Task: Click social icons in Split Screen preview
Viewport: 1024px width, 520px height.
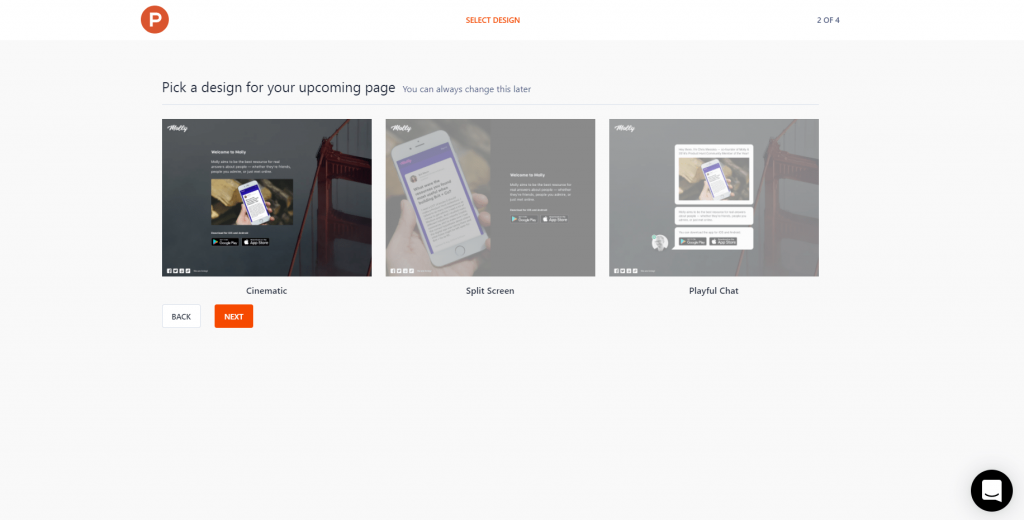Action: [x=402, y=270]
